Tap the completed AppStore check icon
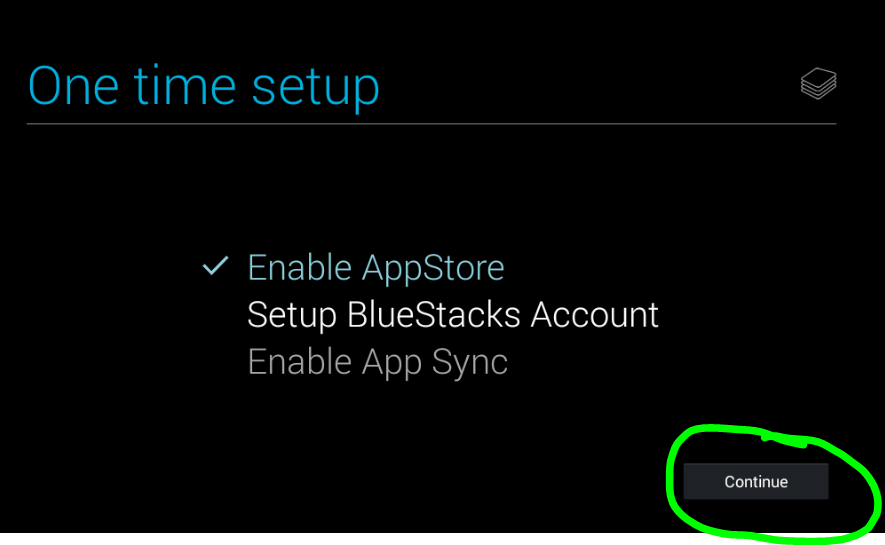The image size is (885, 545). coord(216,266)
